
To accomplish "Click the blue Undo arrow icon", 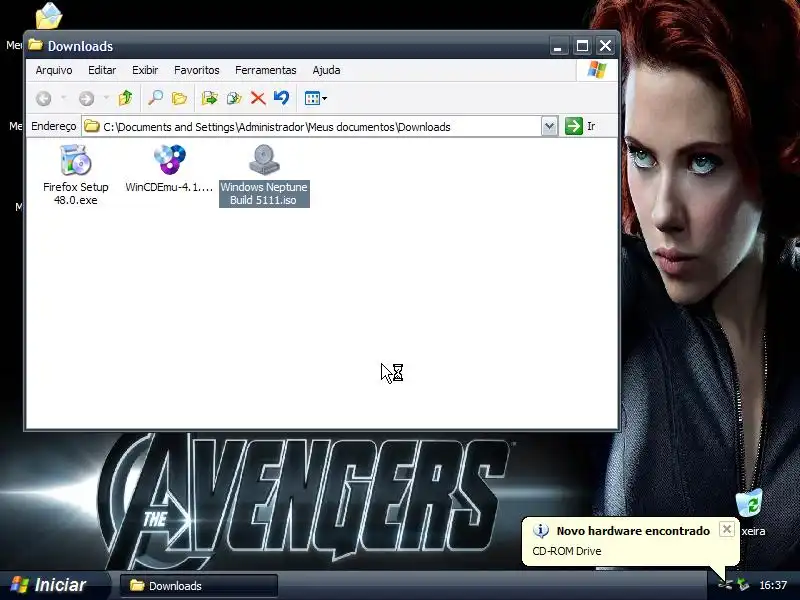I will pyautogui.click(x=281, y=97).
